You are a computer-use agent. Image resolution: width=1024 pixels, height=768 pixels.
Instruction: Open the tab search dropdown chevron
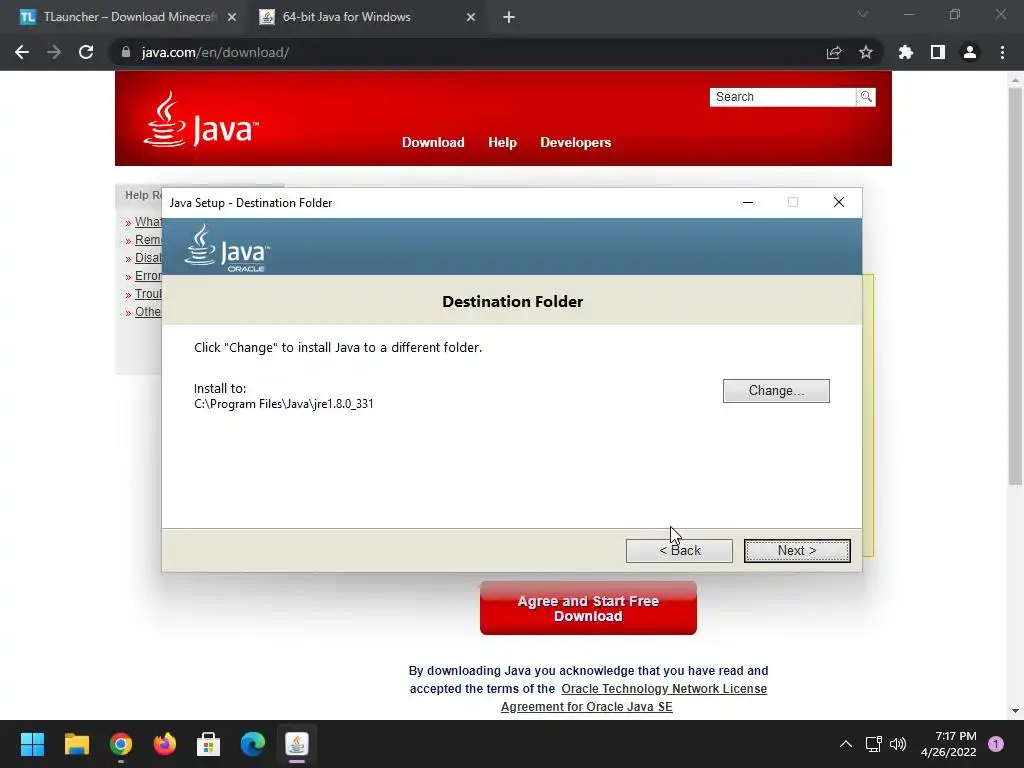coord(863,14)
